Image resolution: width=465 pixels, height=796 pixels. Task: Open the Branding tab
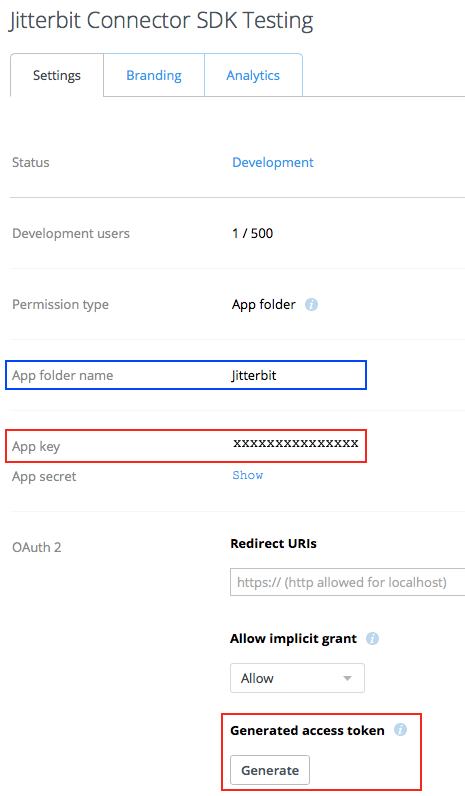(x=154, y=75)
